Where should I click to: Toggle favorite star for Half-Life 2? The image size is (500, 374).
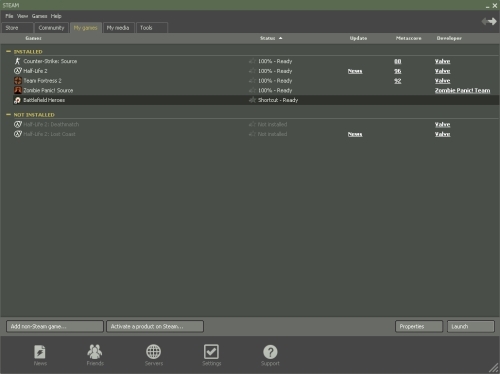[252, 71]
